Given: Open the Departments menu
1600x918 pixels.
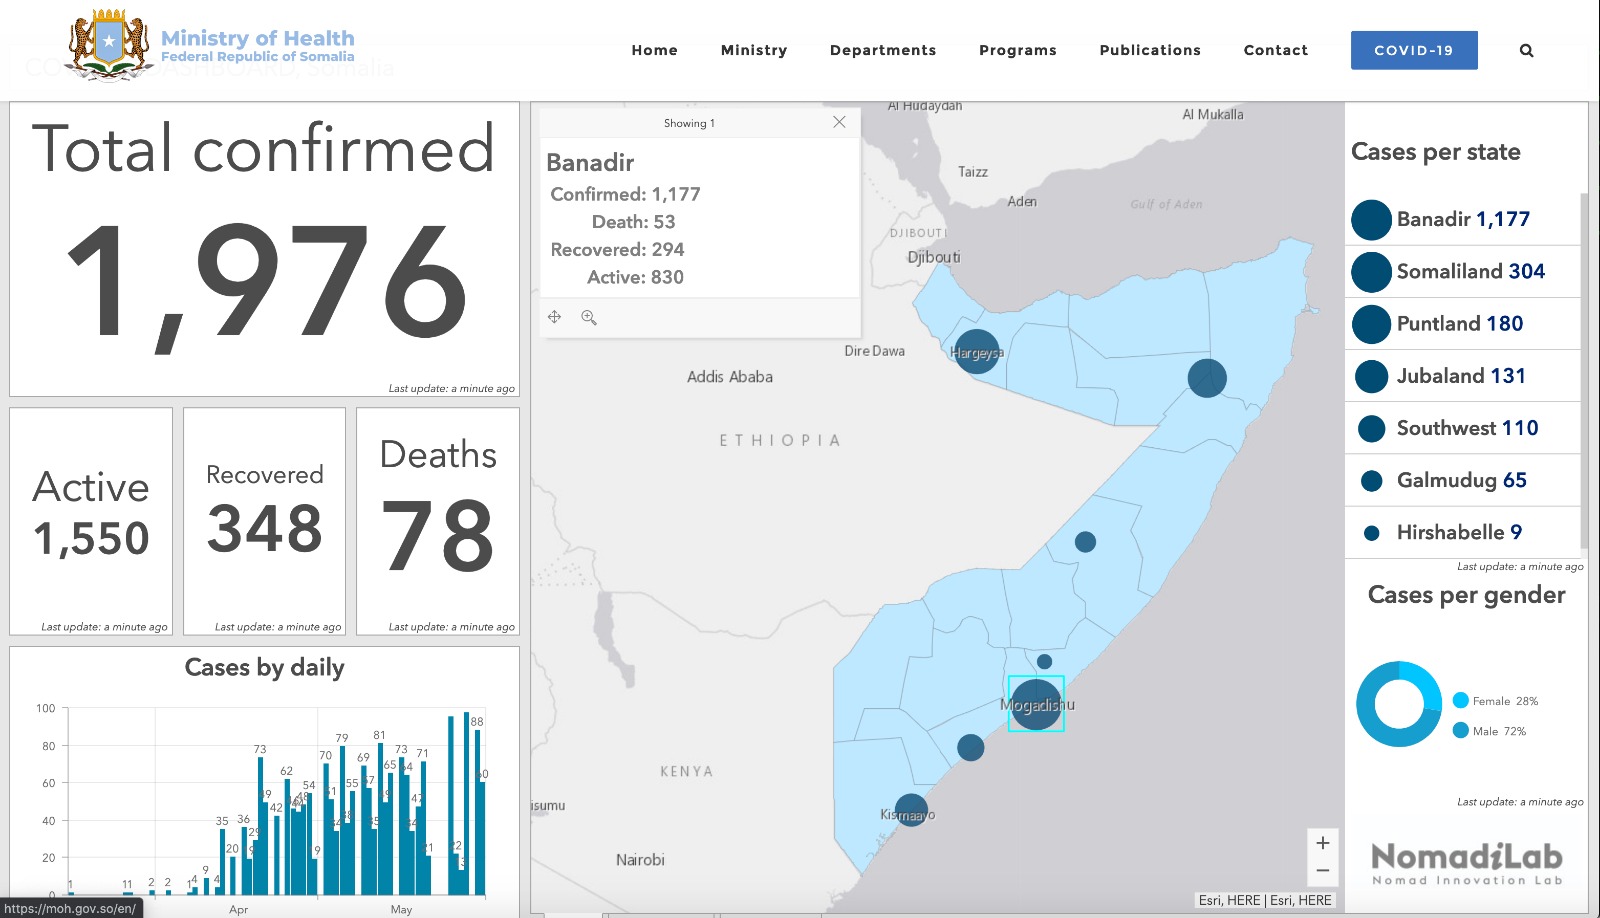Looking at the screenshot, I should (x=882, y=50).
